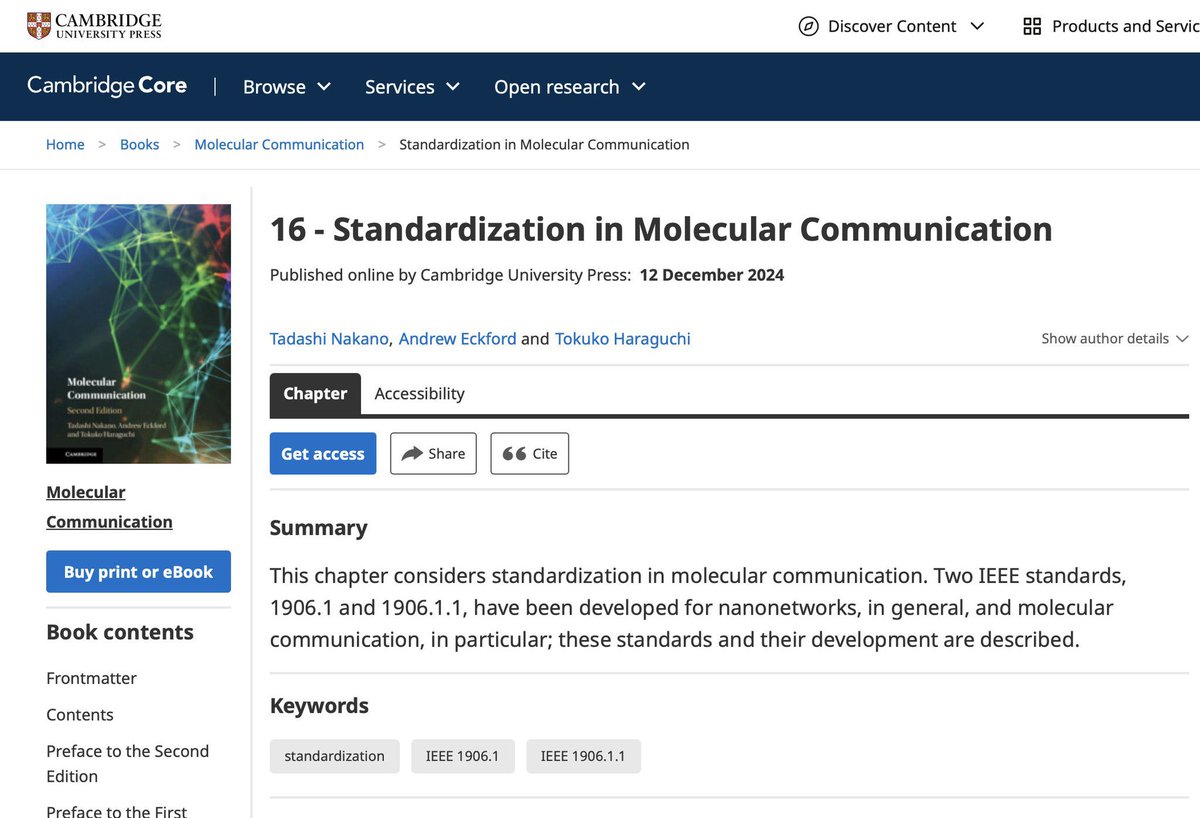Switch to the Accessibility tab
The height and width of the screenshot is (818, 1200).
tap(419, 393)
